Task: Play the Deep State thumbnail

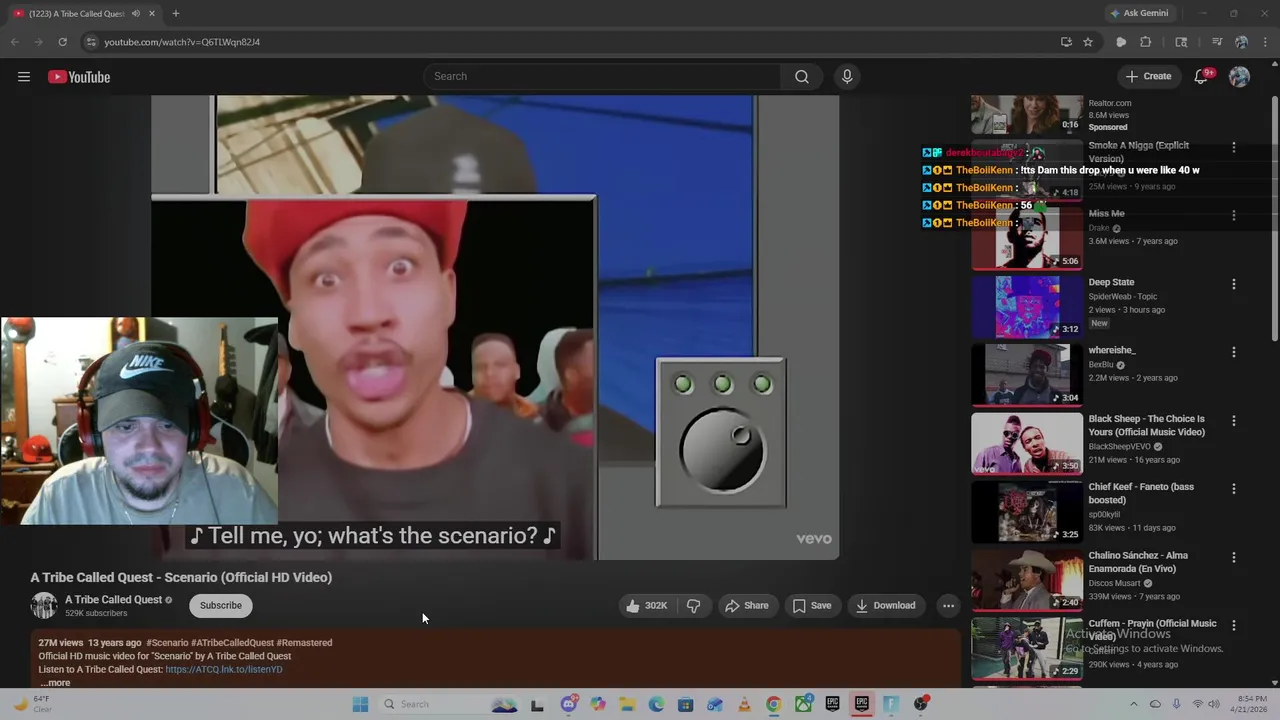Action: click(1027, 307)
